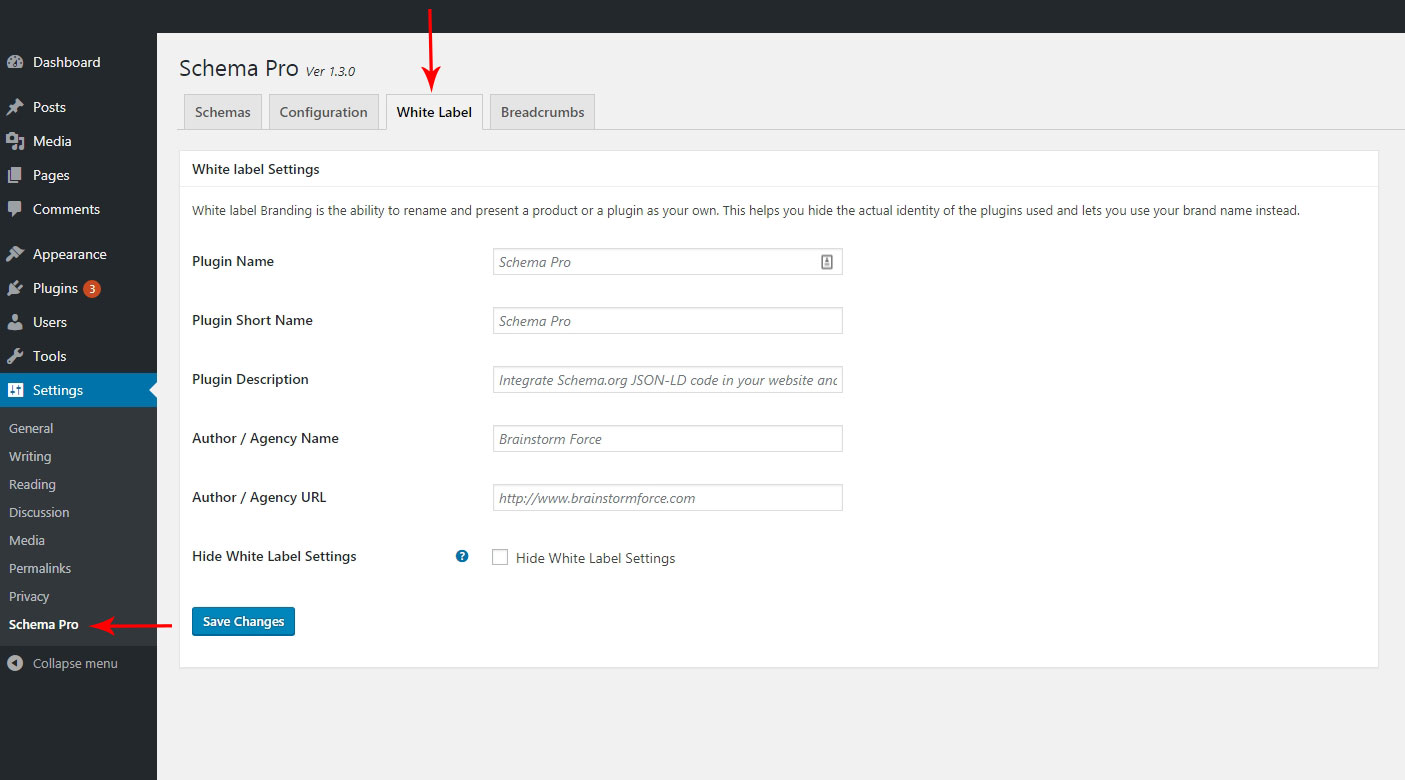The width and height of the screenshot is (1405, 780).
Task: Click the Appearance paintbrush icon
Action: pos(15,254)
